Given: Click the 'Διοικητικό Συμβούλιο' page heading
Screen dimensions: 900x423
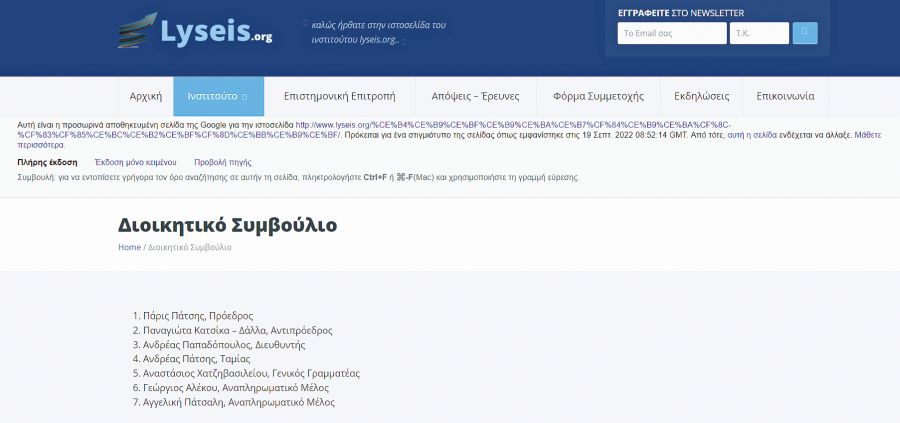Looking at the screenshot, I should click(227, 224).
